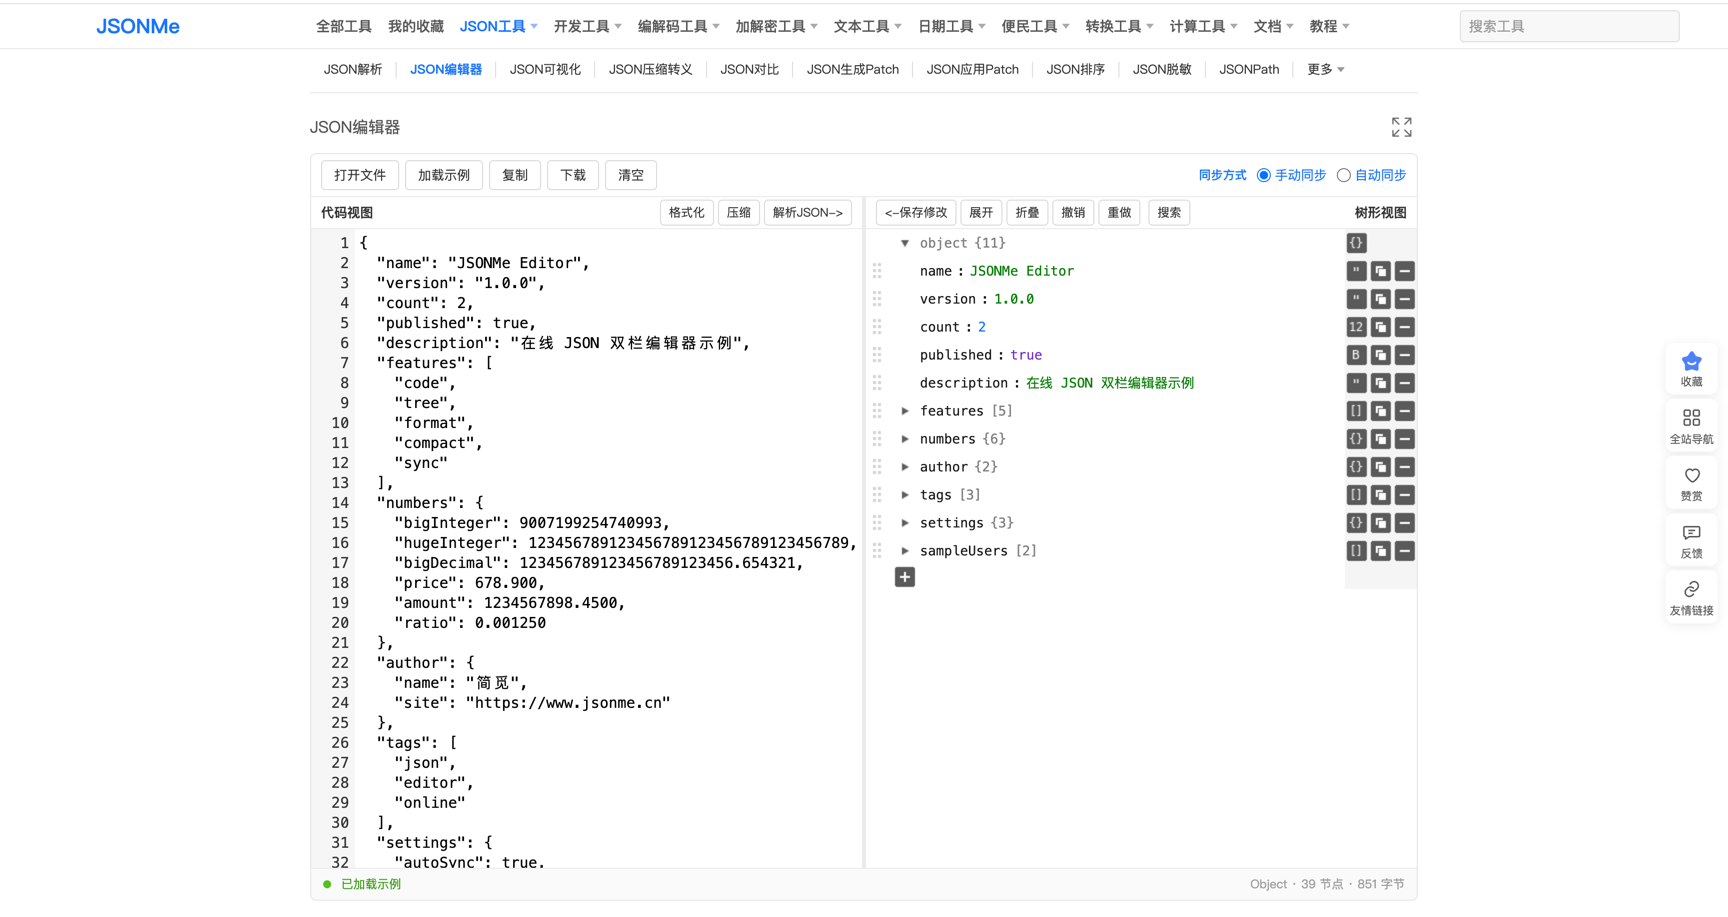
Task: Focus the 搜索工具 search field
Action: coord(1569,27)
